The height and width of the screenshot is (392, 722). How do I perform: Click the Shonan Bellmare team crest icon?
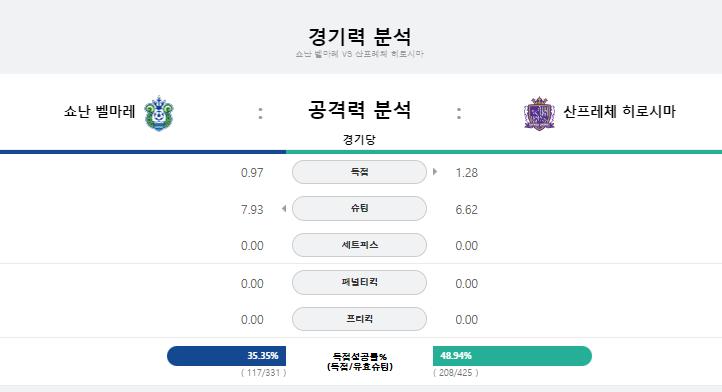tap(159, 113)
